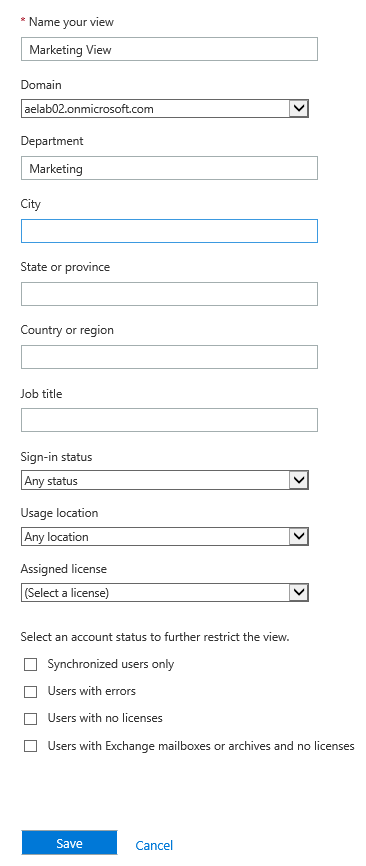Open the Any location combo box
366x866 pixels.
pos(165,536)
